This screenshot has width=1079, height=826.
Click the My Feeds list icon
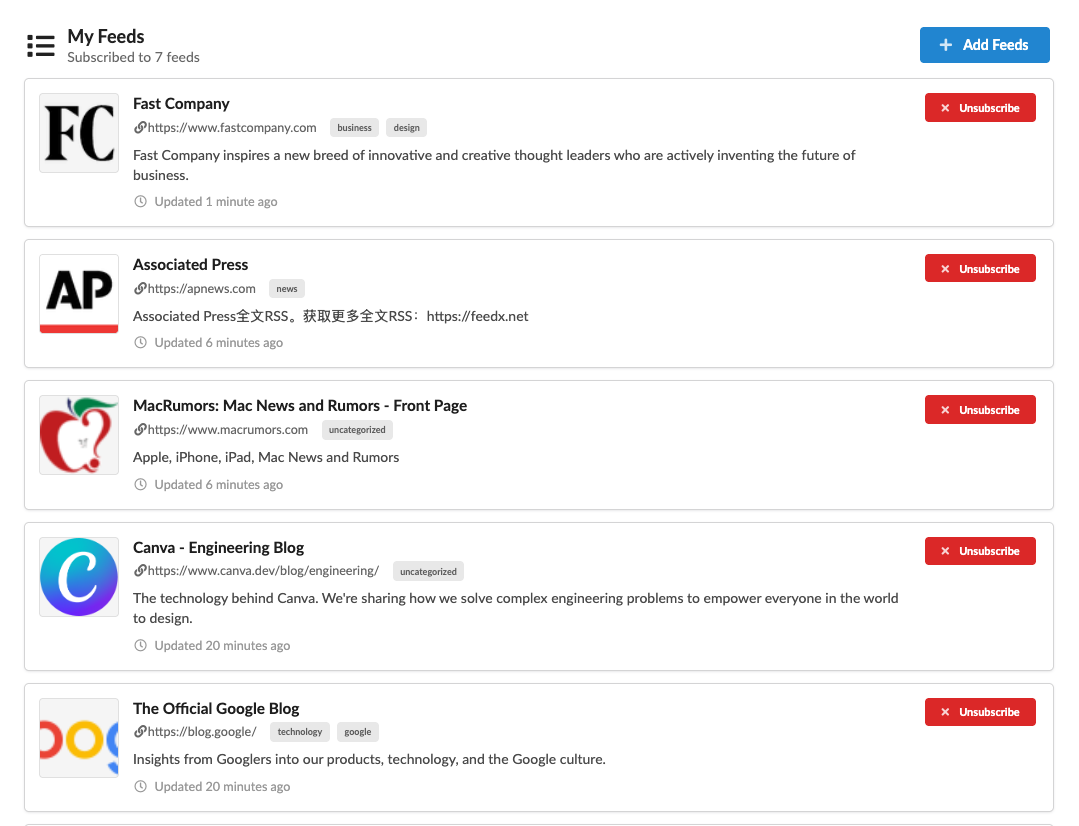coord(40,45)
